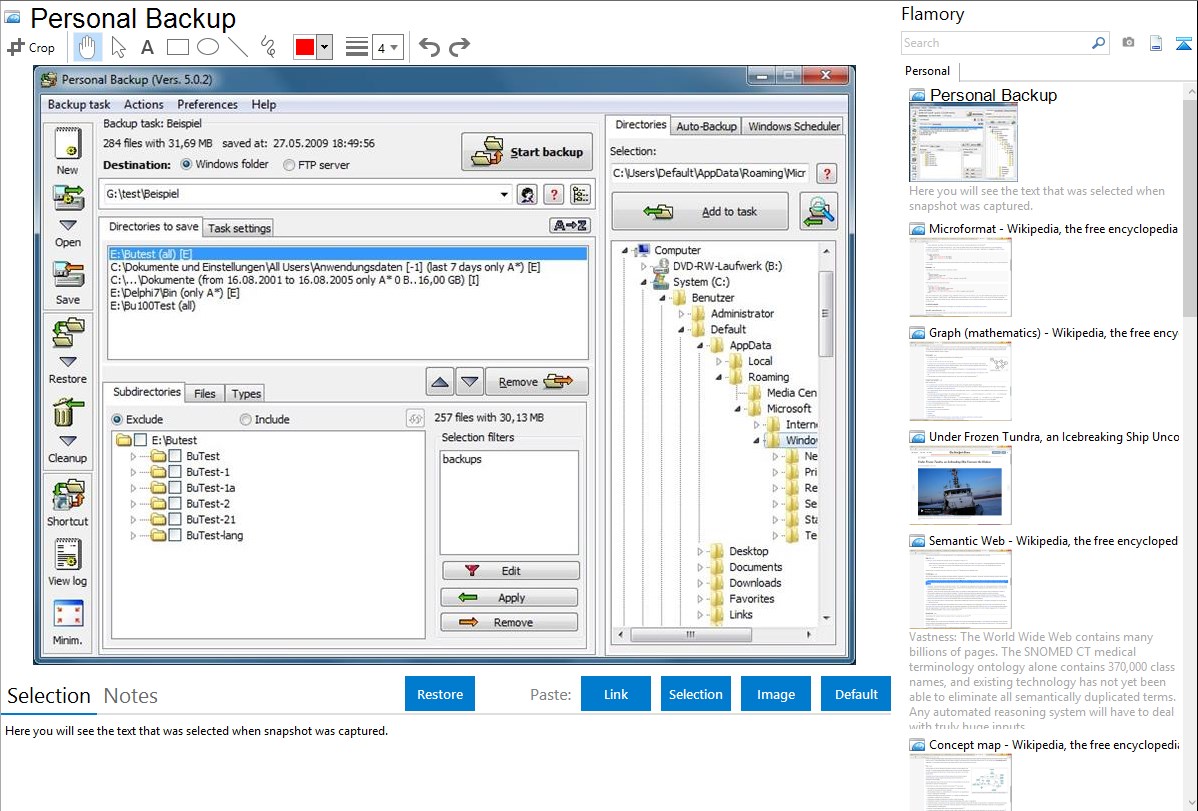
Task: Open the Under Frozen Tundra snapshot thumbnail
Action: tap(960, 486)
